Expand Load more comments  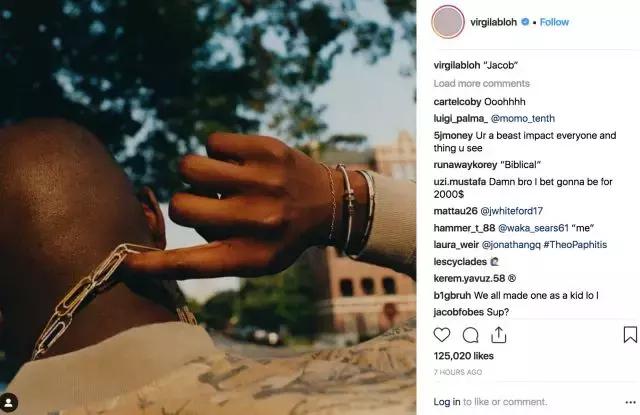482,84
